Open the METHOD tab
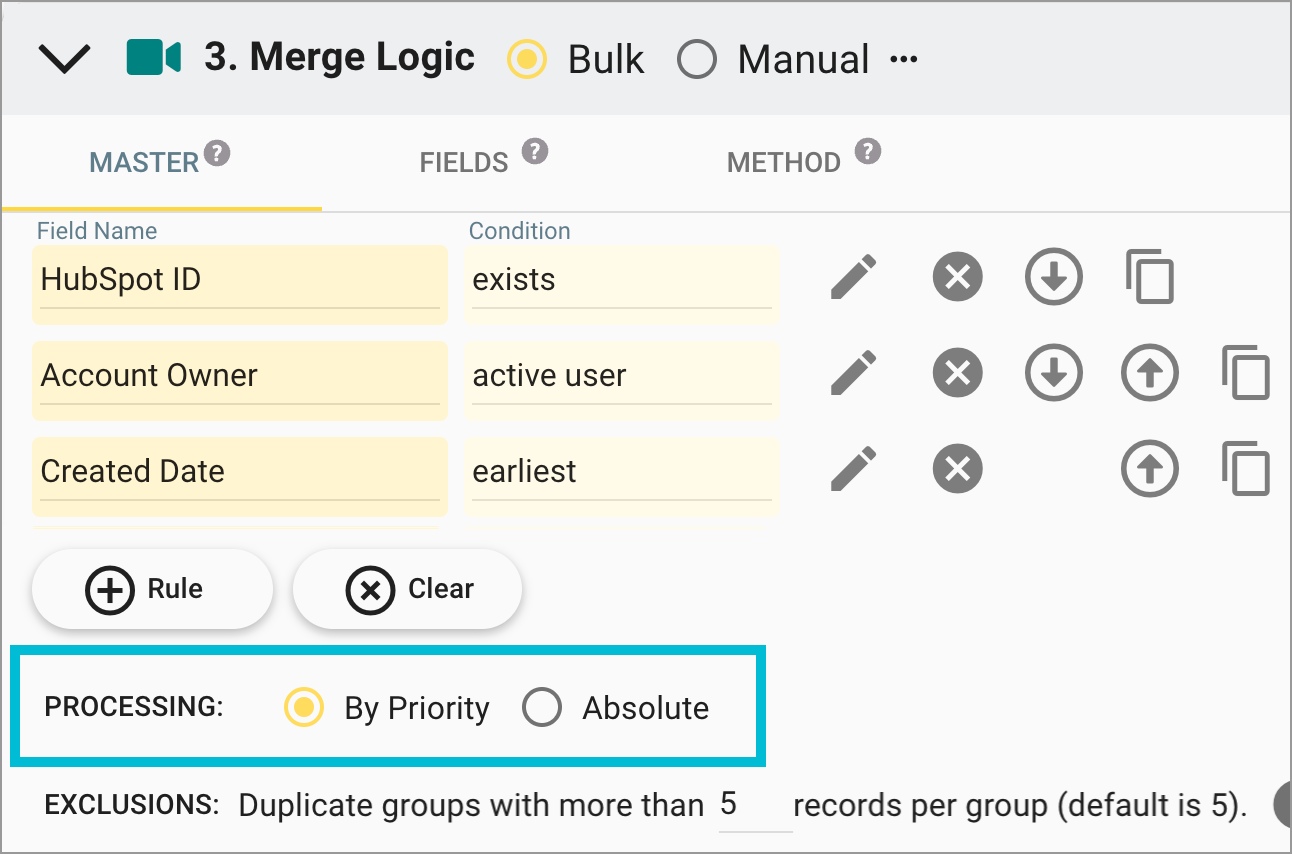Image resolution: width=1292 pixels, height=854 pixels. (x=783, y=162)
